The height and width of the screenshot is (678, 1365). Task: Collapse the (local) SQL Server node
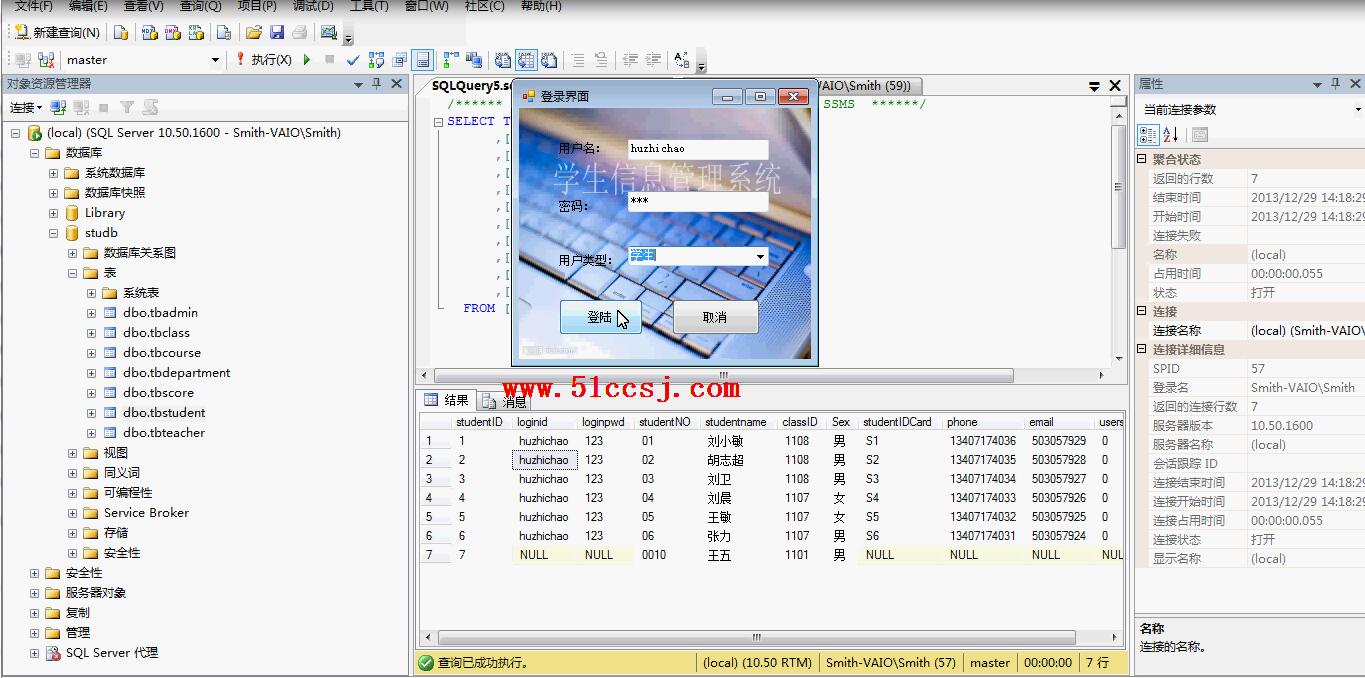point(15,133)
